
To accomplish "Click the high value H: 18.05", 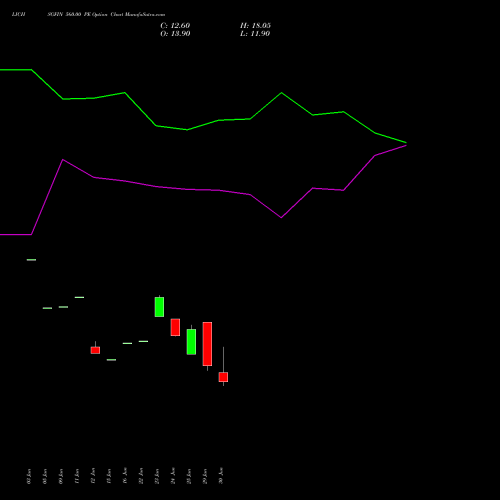I will point(255,26).
